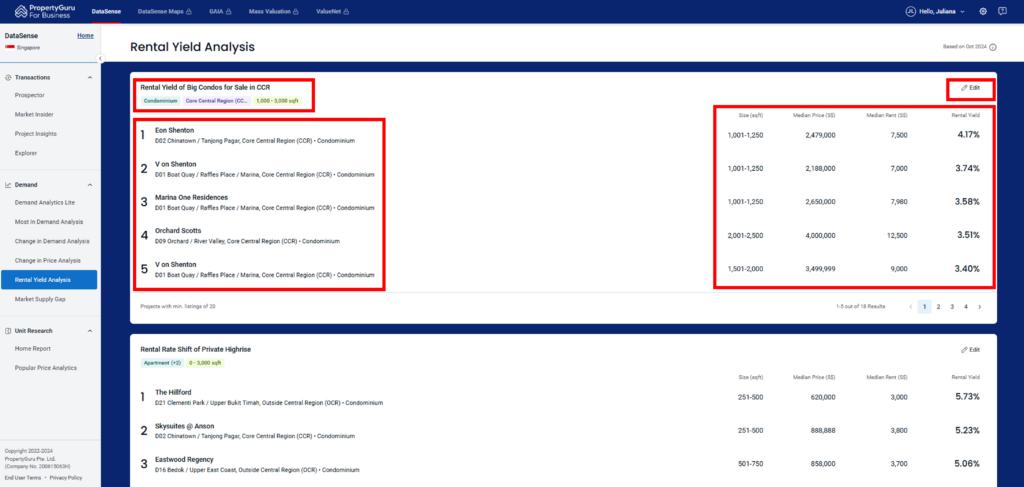Collapse the Transactions section chevron
Screen dimensions: 1024x487
point(90,77)
